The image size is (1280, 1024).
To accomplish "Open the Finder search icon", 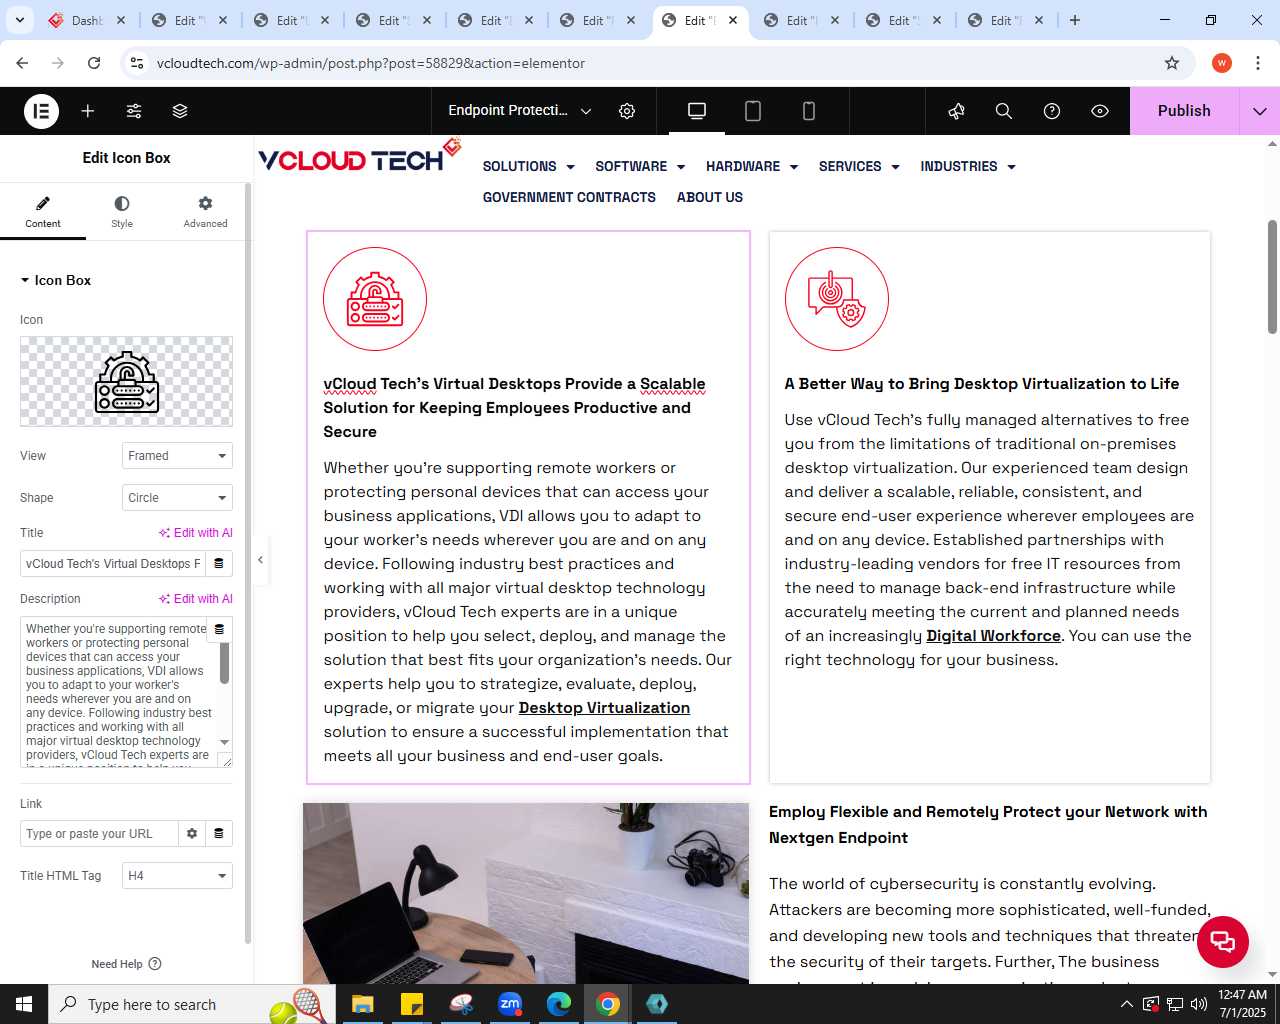I will [x=1004, y=111].
